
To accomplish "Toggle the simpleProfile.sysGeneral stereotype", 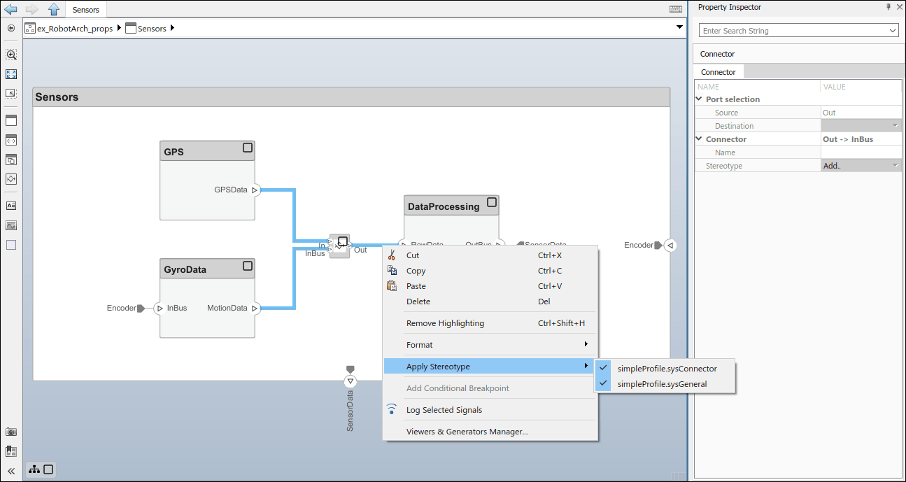I will point(664,384).
